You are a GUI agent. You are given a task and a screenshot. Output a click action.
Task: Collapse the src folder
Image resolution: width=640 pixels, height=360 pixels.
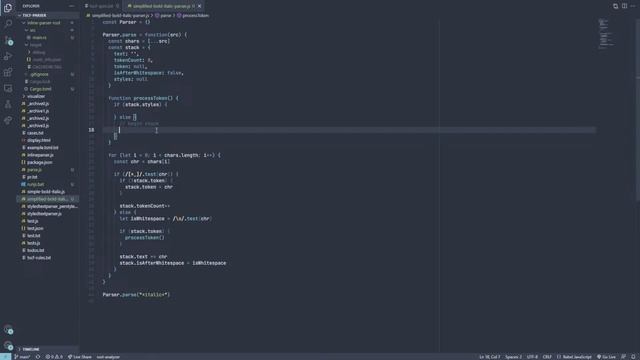[x=48, y=30]
